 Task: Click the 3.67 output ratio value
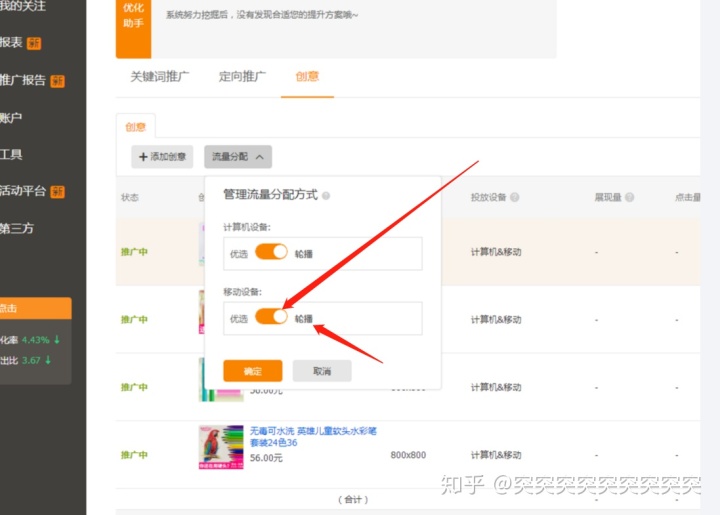pyautogui.click(x=31, y=360)
